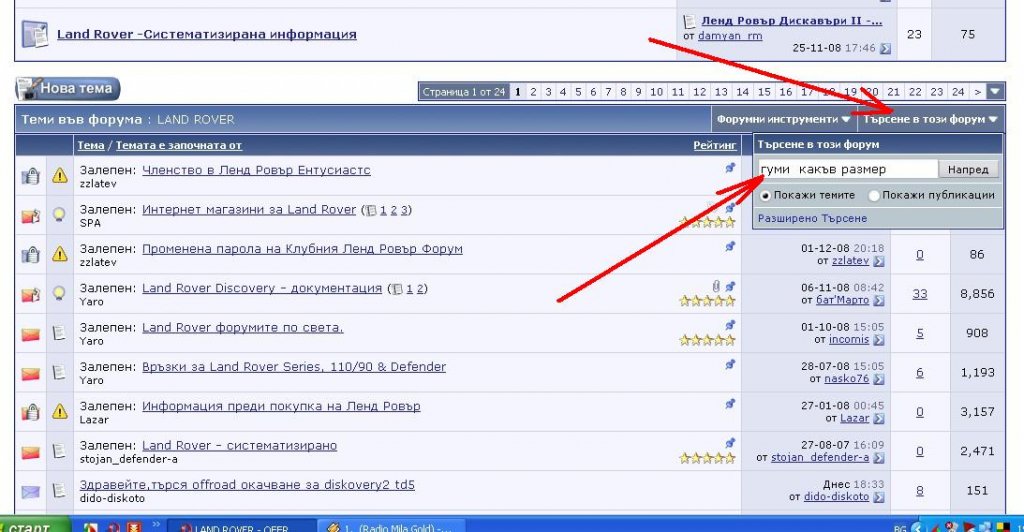The image size is (1024, 532).
Task: Open page 3 of Интернет магазини topic
Action: point(405,210)
